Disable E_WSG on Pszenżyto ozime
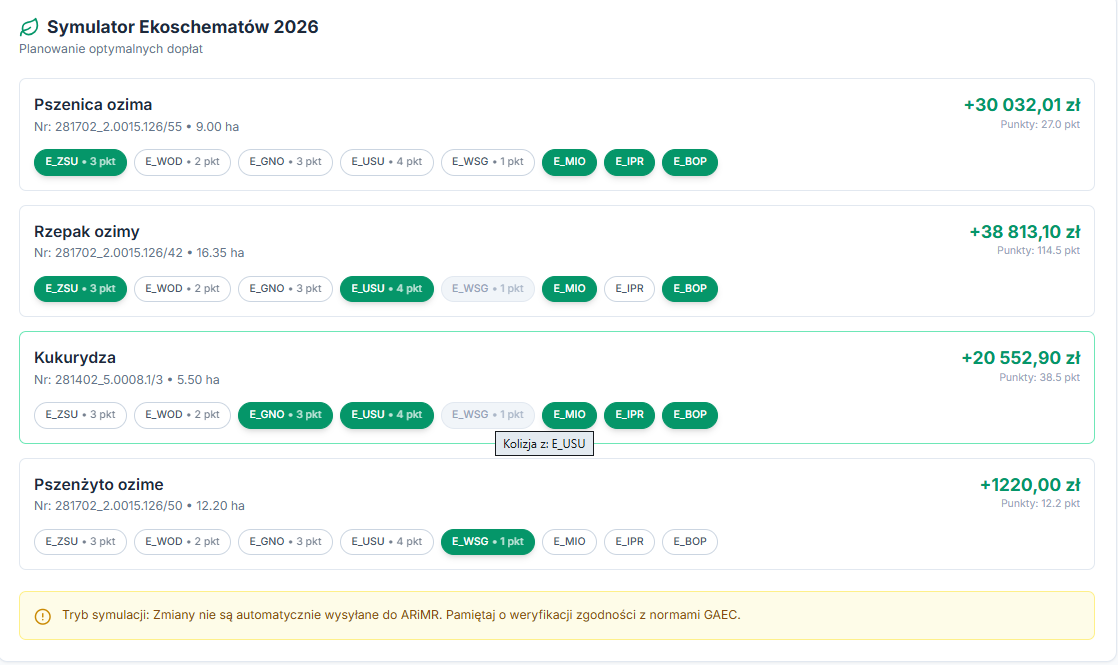The height and width of the screenshot is (665, 1118). [x=487, y=542]
